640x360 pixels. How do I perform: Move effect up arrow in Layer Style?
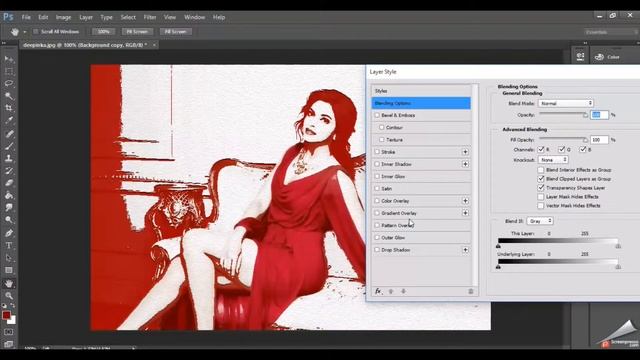click(391, 291)
